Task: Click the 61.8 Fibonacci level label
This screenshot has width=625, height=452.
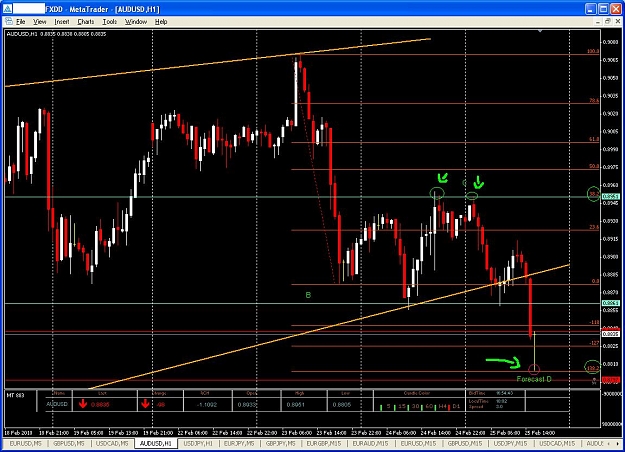Action: 594,139
